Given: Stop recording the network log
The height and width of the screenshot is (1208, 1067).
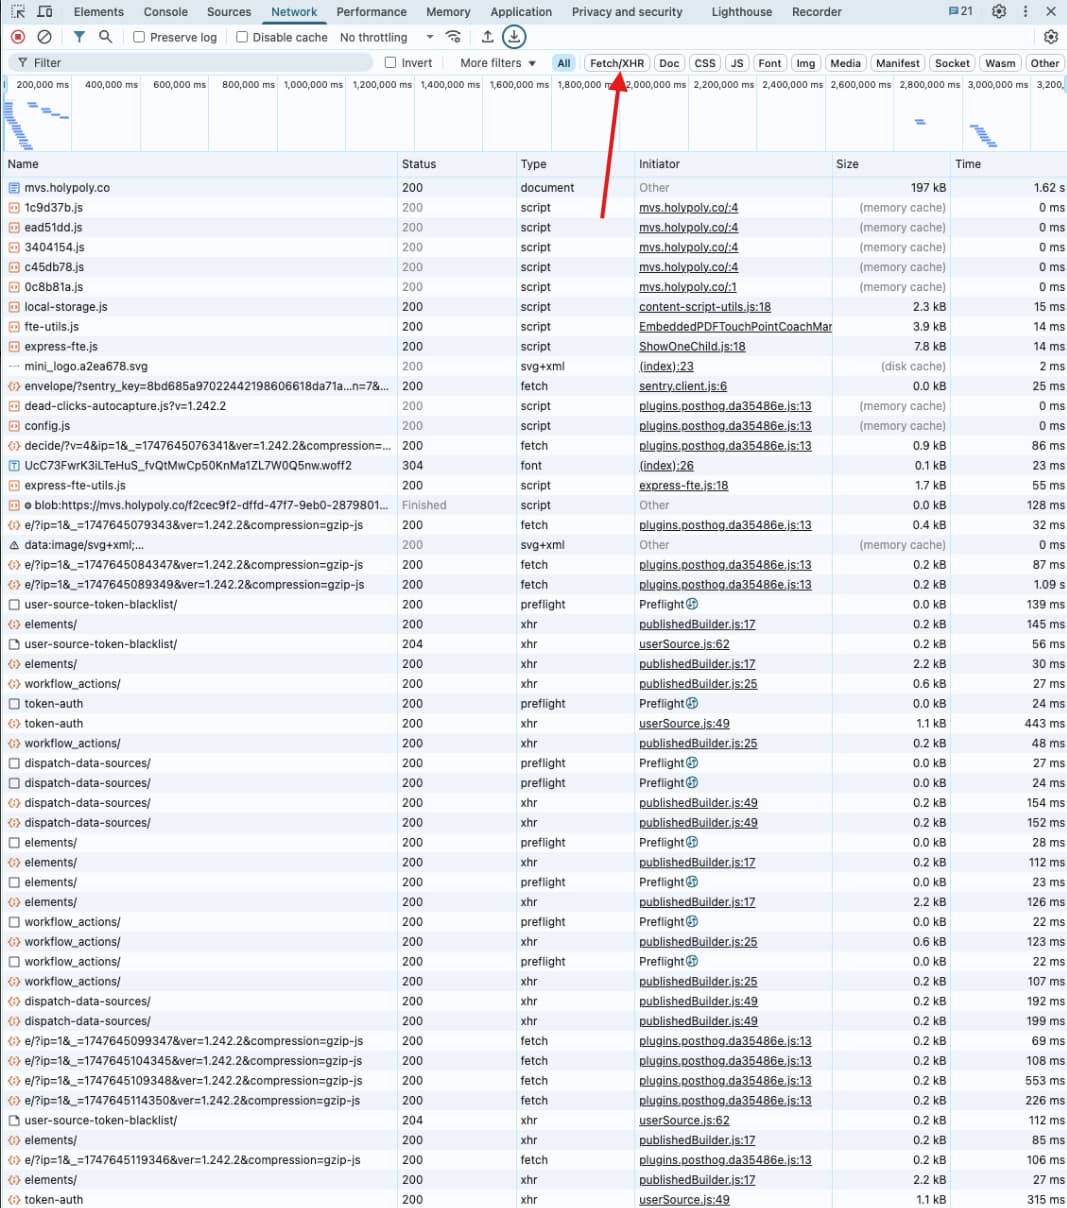Looking at the screenshot, I should (x=18, y=37).
